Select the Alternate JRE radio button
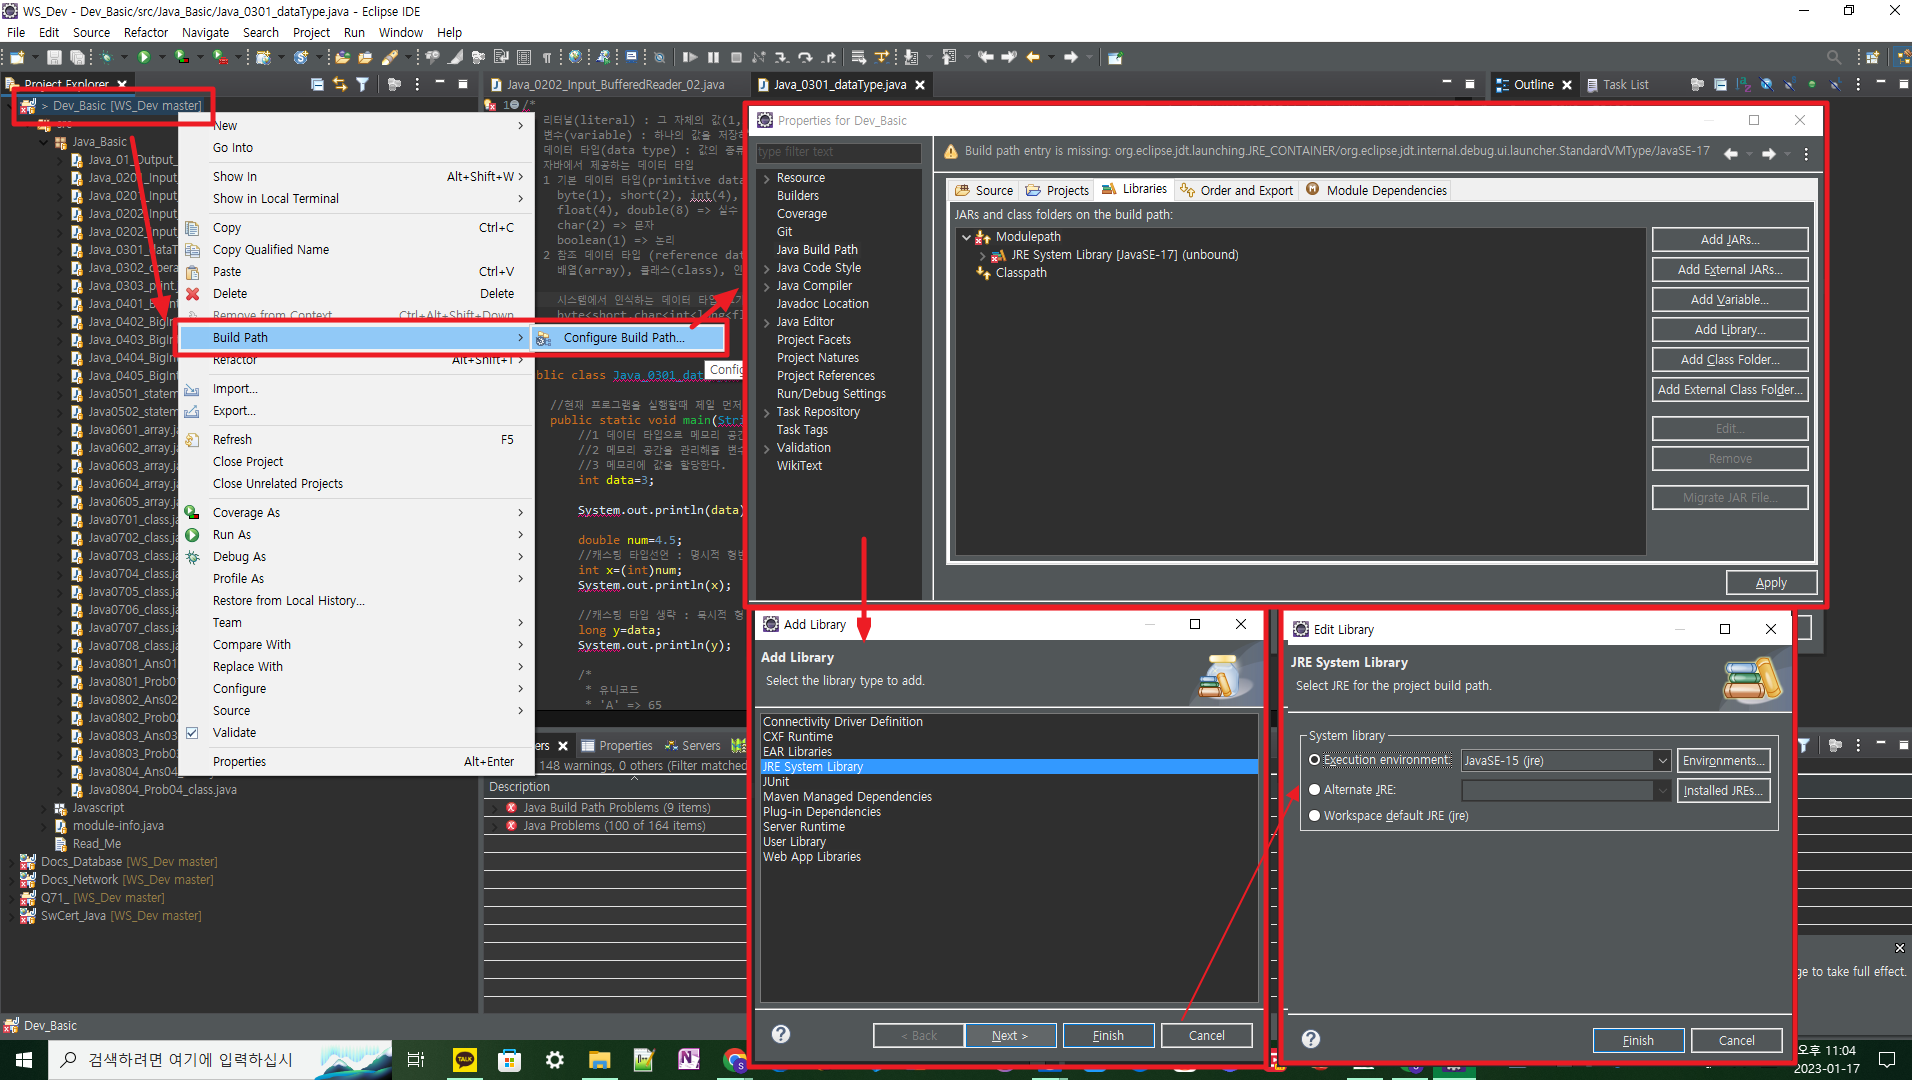This screenshot has width=1912, height=1080. coord(1315,790)
